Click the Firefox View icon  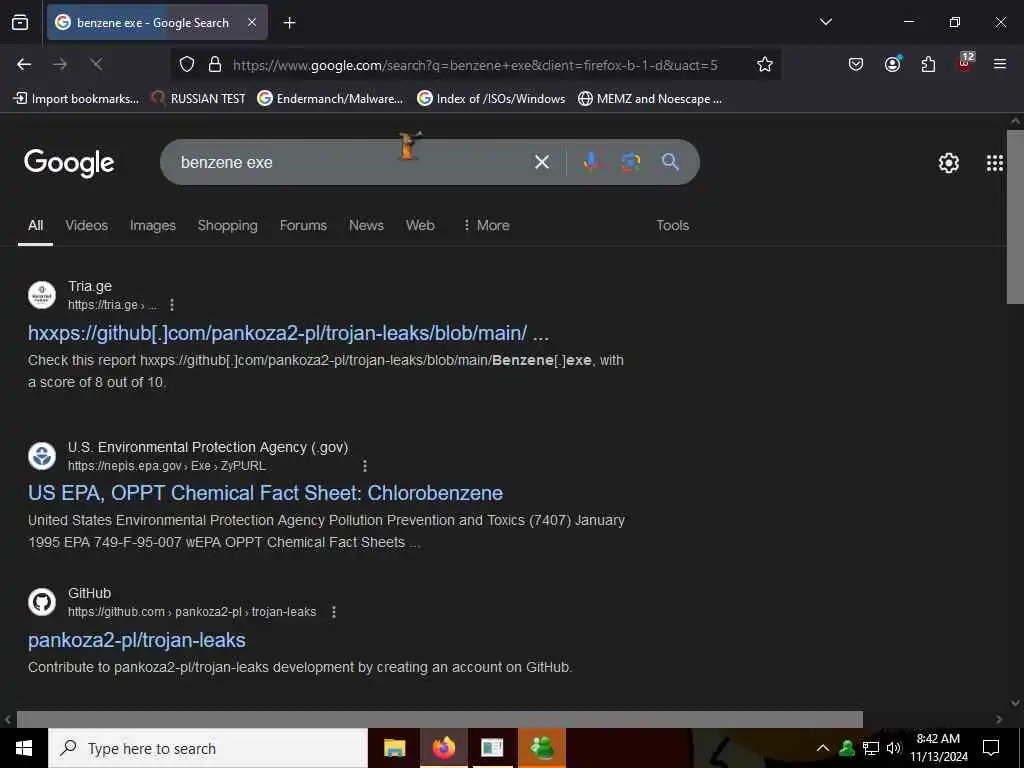(20, 23)
